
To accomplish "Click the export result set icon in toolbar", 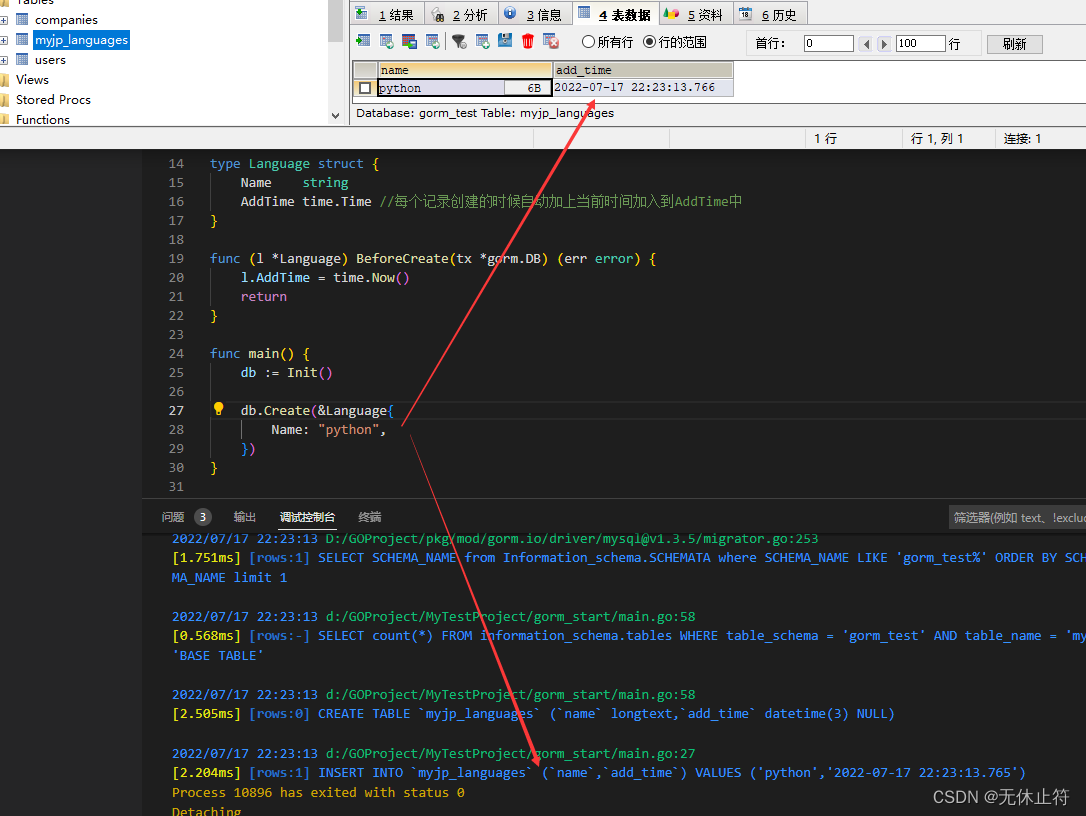I will coord(363,42).
